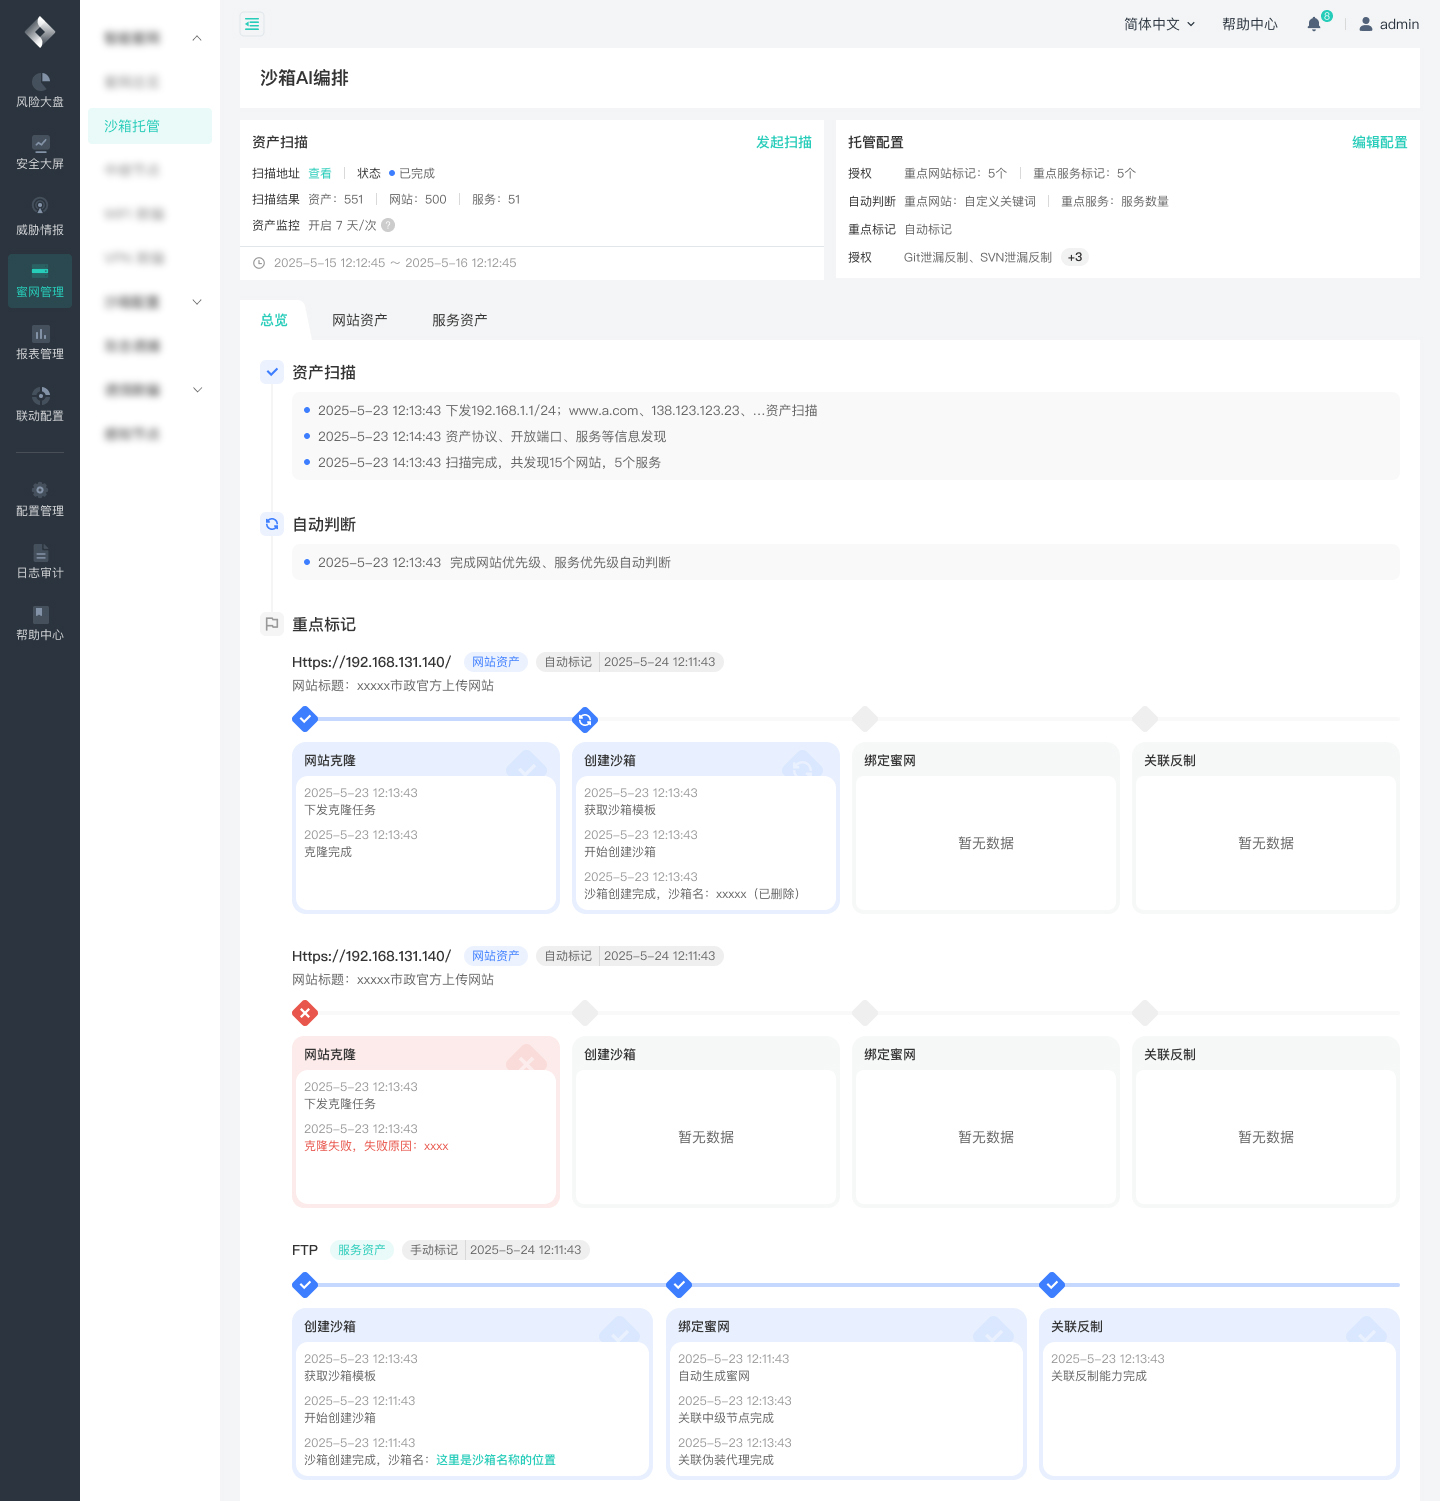Click the FTP 绑定蜜网 progress step marker
1440x1501 pixels.
[x=679, y=1285]
